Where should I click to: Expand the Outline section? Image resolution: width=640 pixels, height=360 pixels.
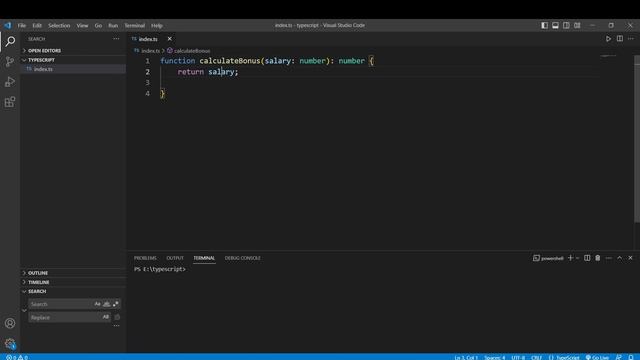click(73, 273)
